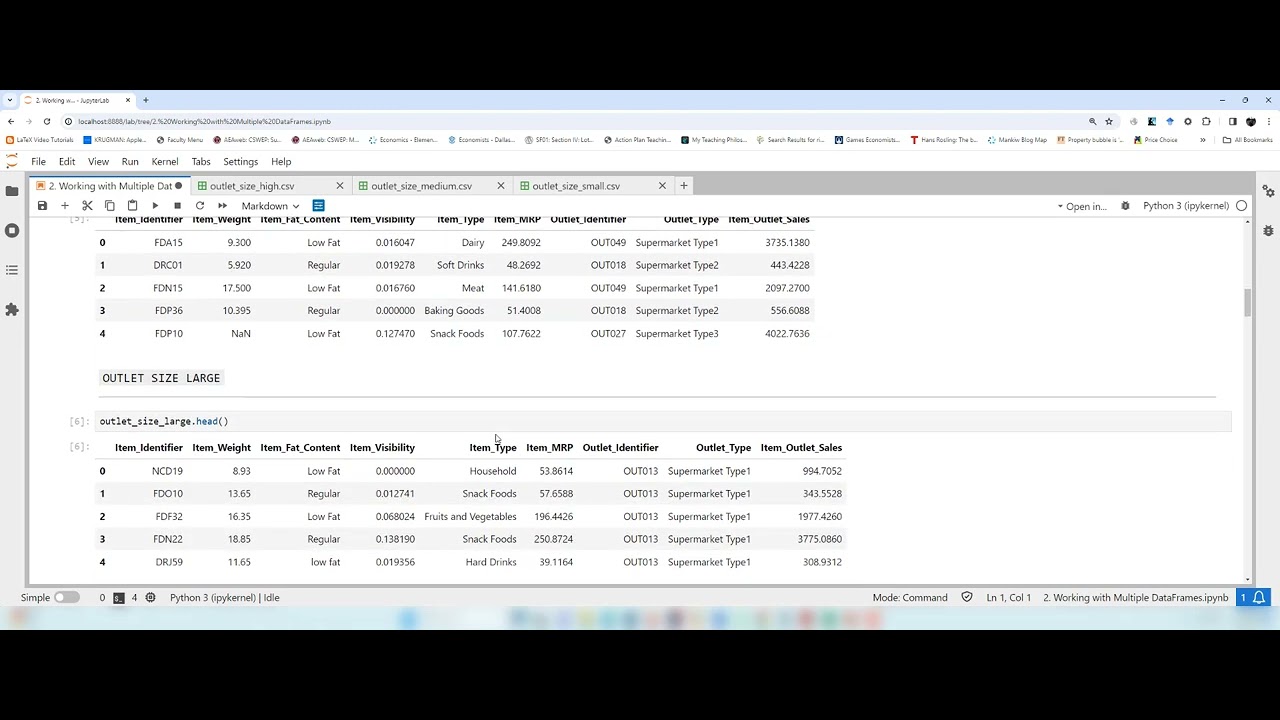Viewport: 1280px width, 720px height.
Task: Switch to outlet_size_high.csv tab
Action: click(x=252, y=186)
